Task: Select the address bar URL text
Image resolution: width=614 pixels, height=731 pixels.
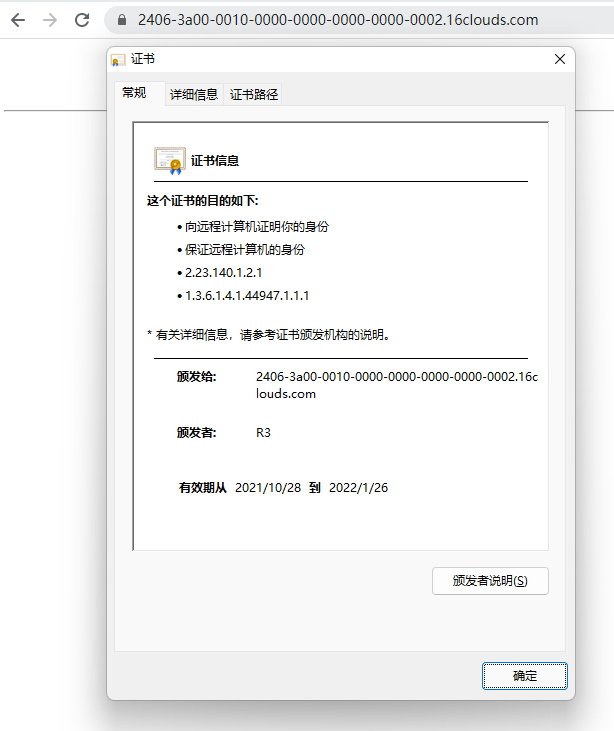Action: 338,20
